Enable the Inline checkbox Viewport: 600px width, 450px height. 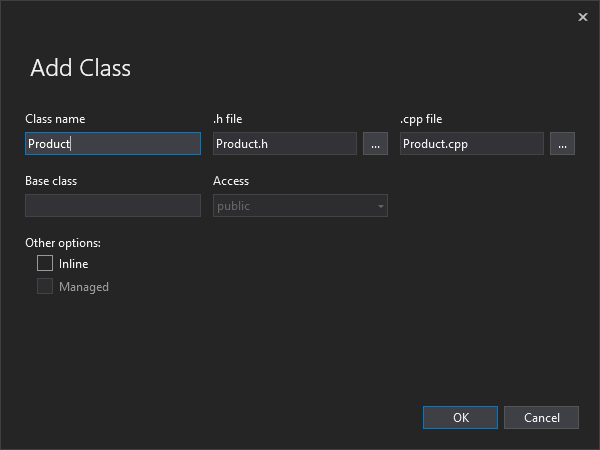click(x=45, y=263)
